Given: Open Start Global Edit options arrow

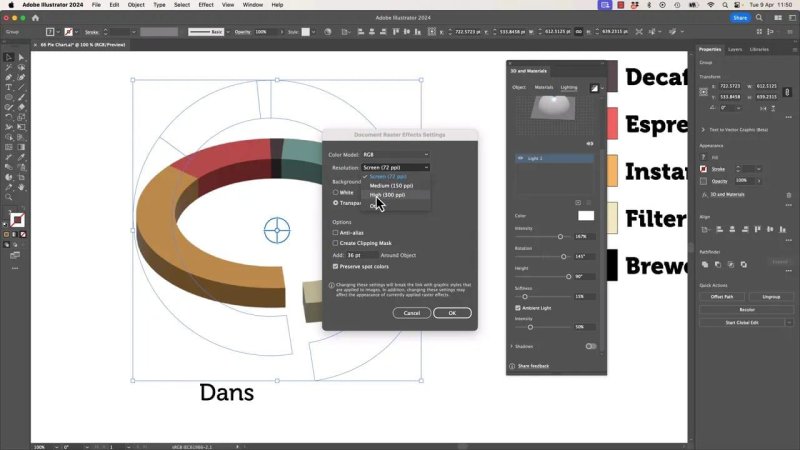Looking at the screenshot, I should pyautogui.click(x=790, y=323).
